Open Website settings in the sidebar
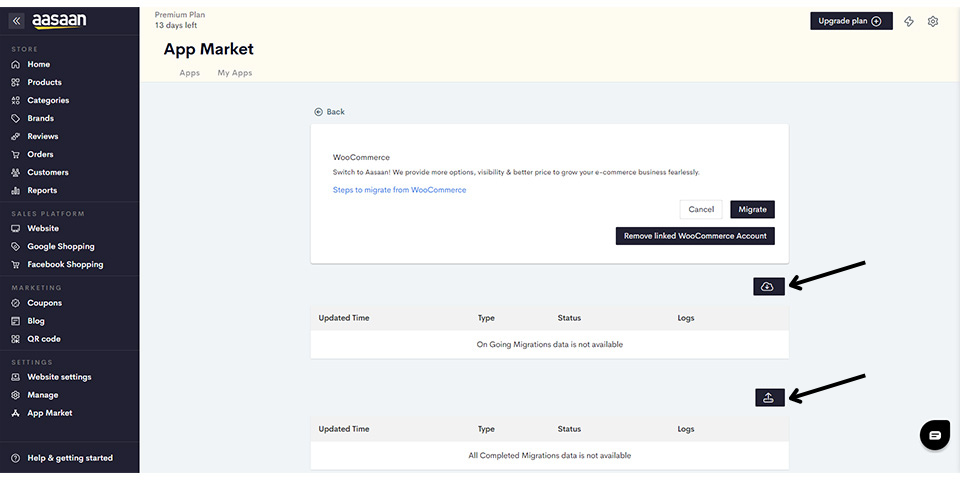 (x=59, y=377)
